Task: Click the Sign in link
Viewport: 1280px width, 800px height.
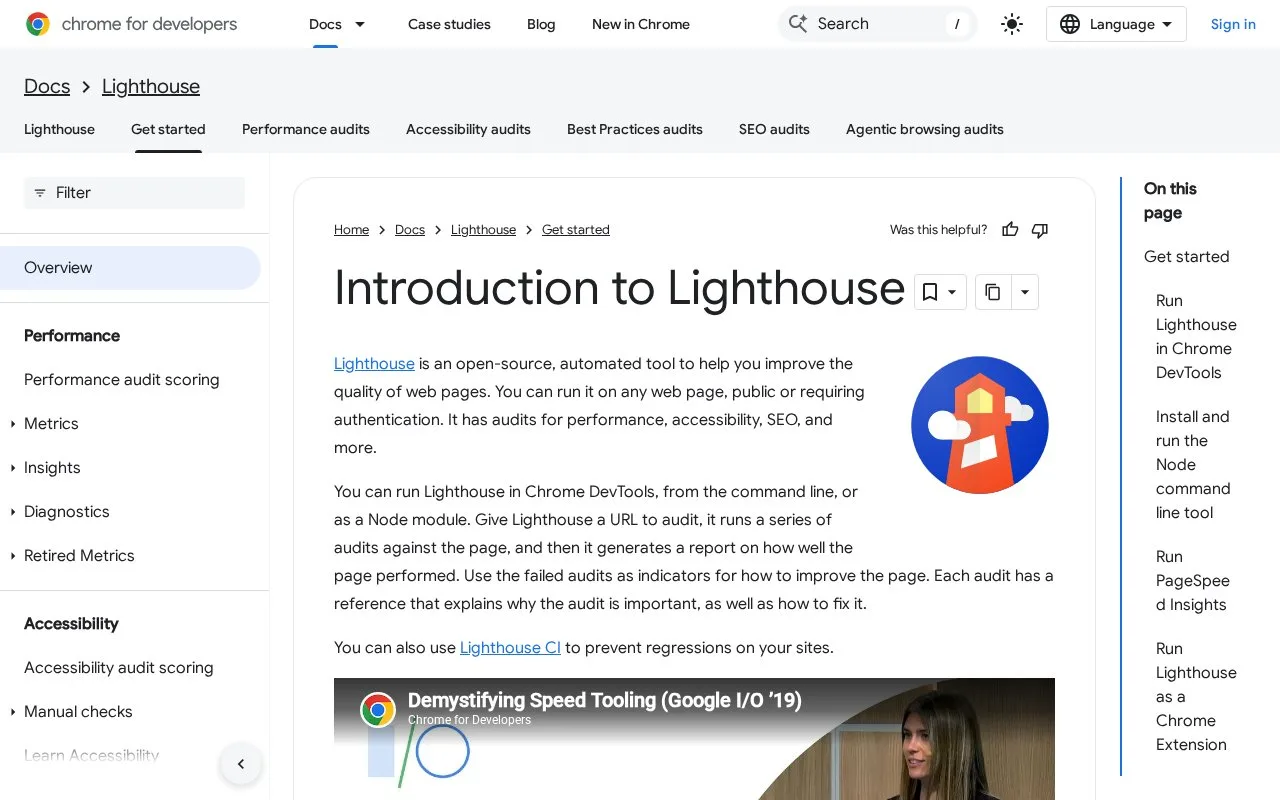Action: coord(1233,24)
